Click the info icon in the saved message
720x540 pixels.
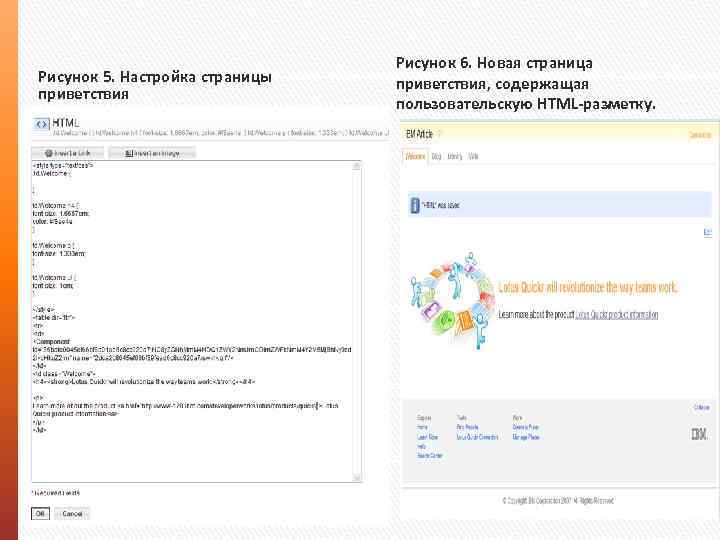pos(415,205)
